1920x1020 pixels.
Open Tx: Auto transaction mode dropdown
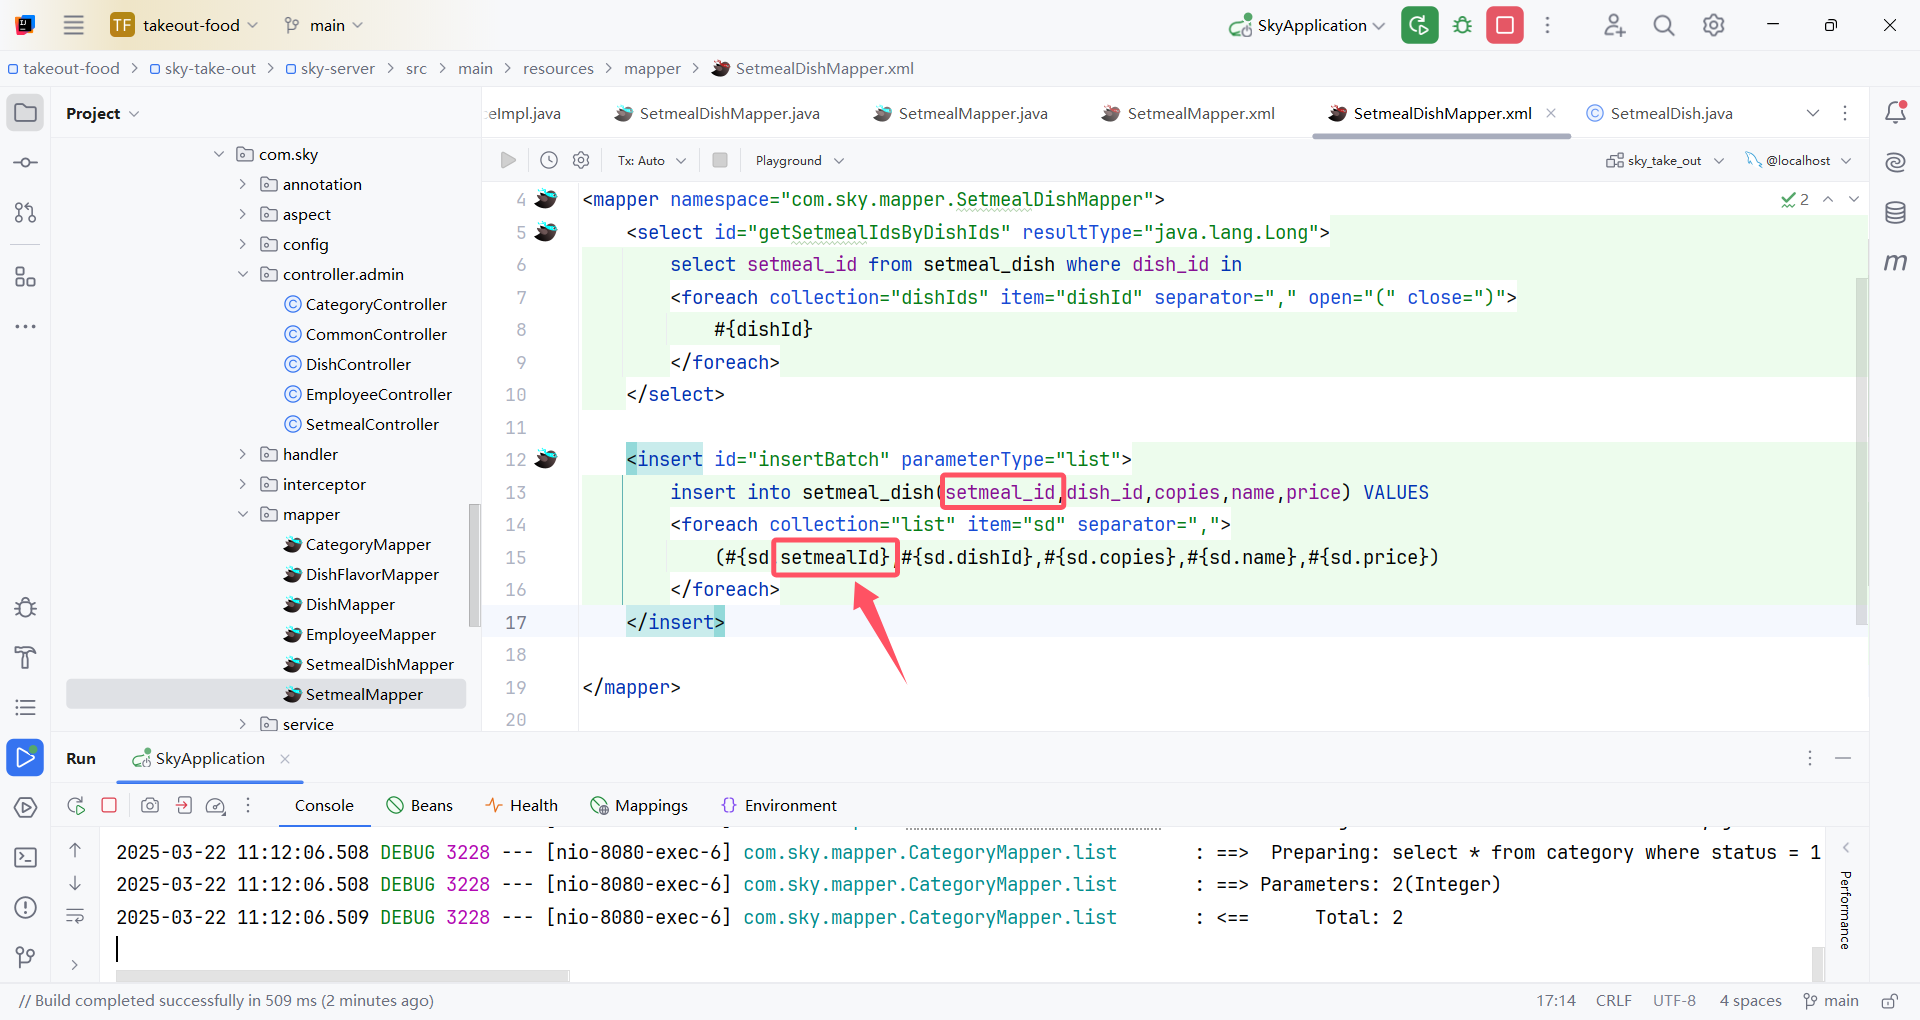pyautogui.click(x=652, y=160)
